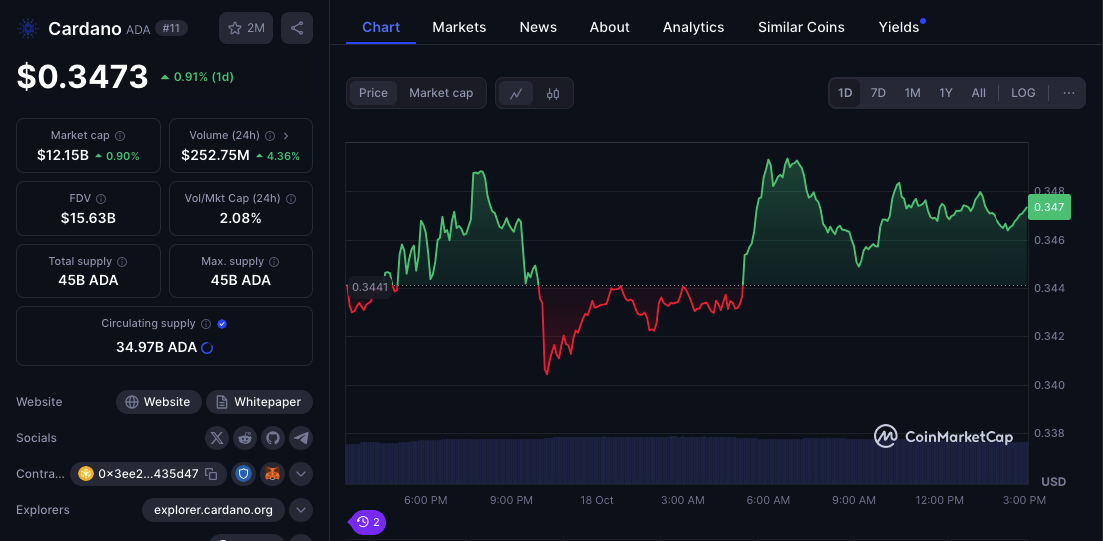
Task: Open explorer.cardano.org link
Action: click(213, 510)
